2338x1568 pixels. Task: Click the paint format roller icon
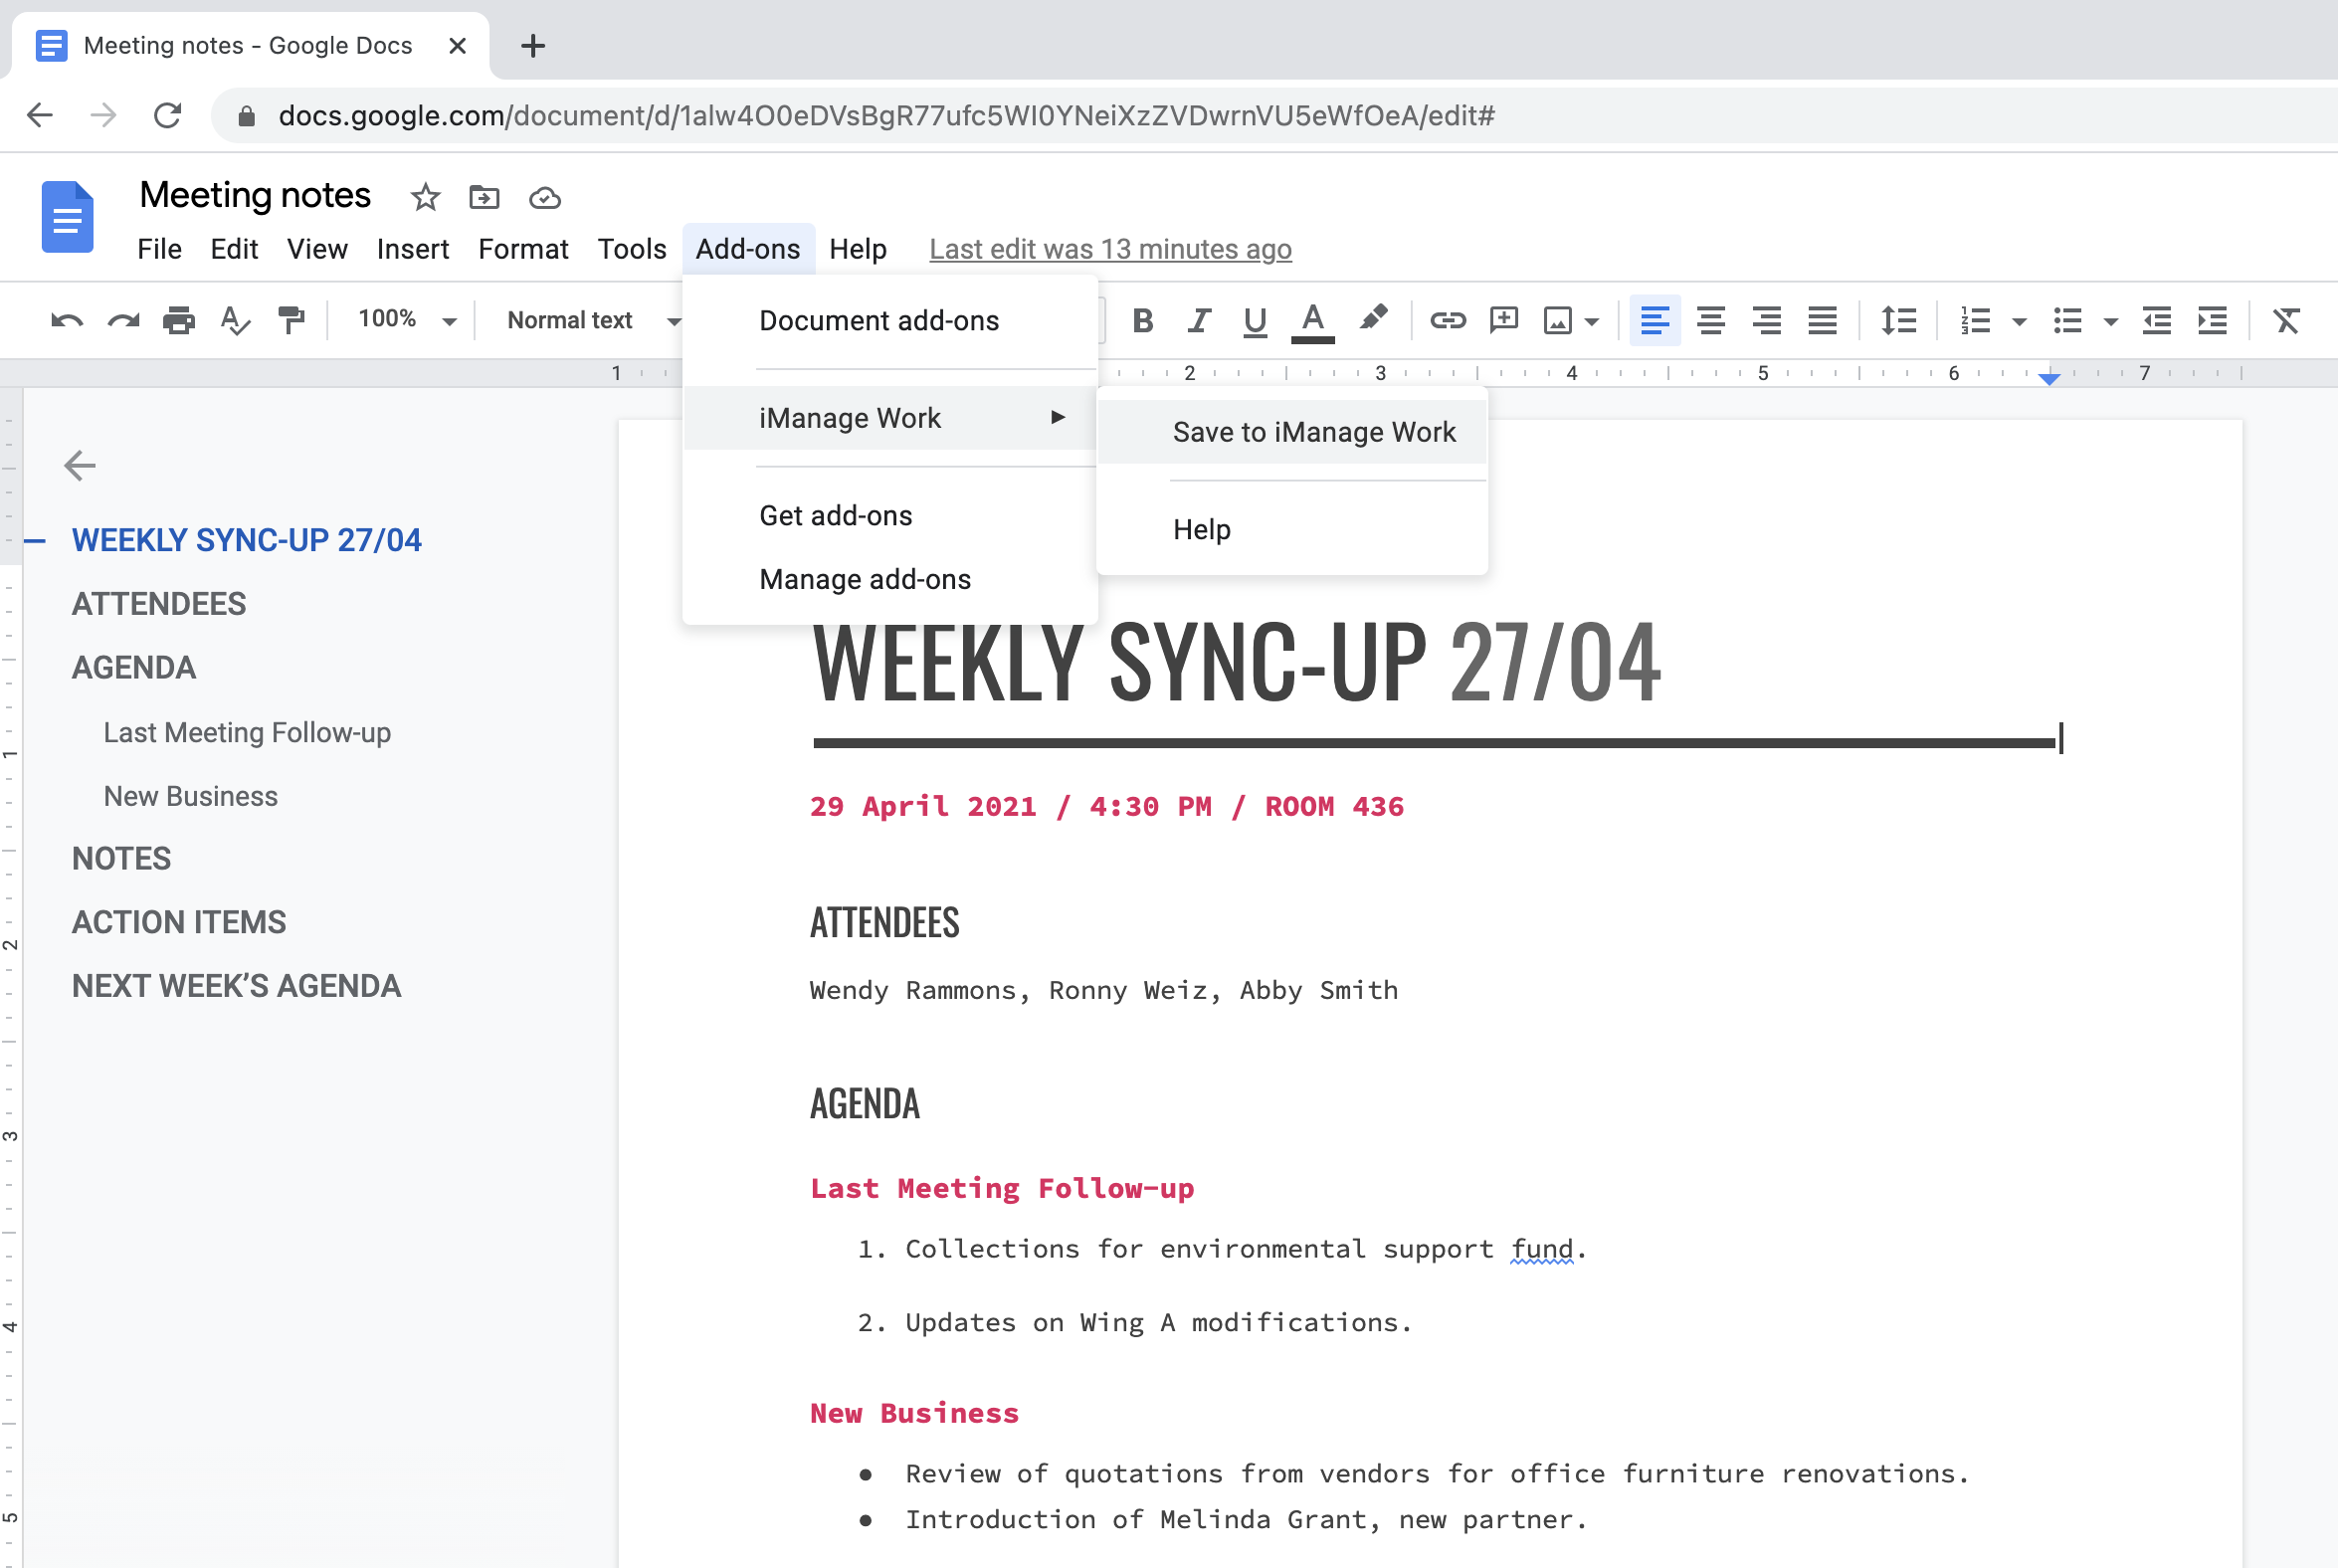point(291,320)
